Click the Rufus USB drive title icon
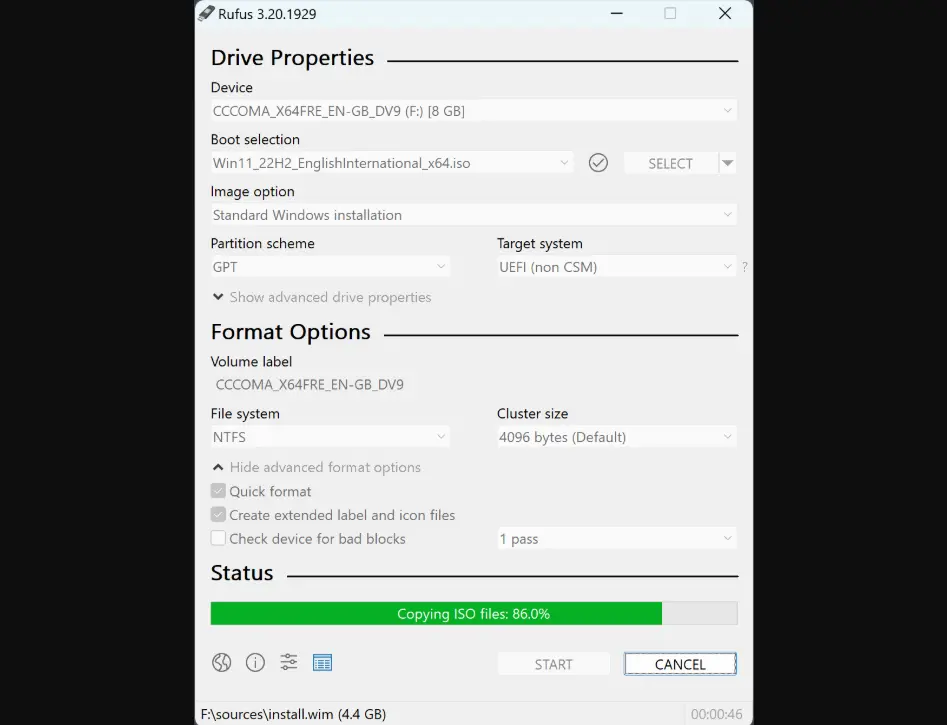Screen dimensions: 947x725 pos(206,13)
